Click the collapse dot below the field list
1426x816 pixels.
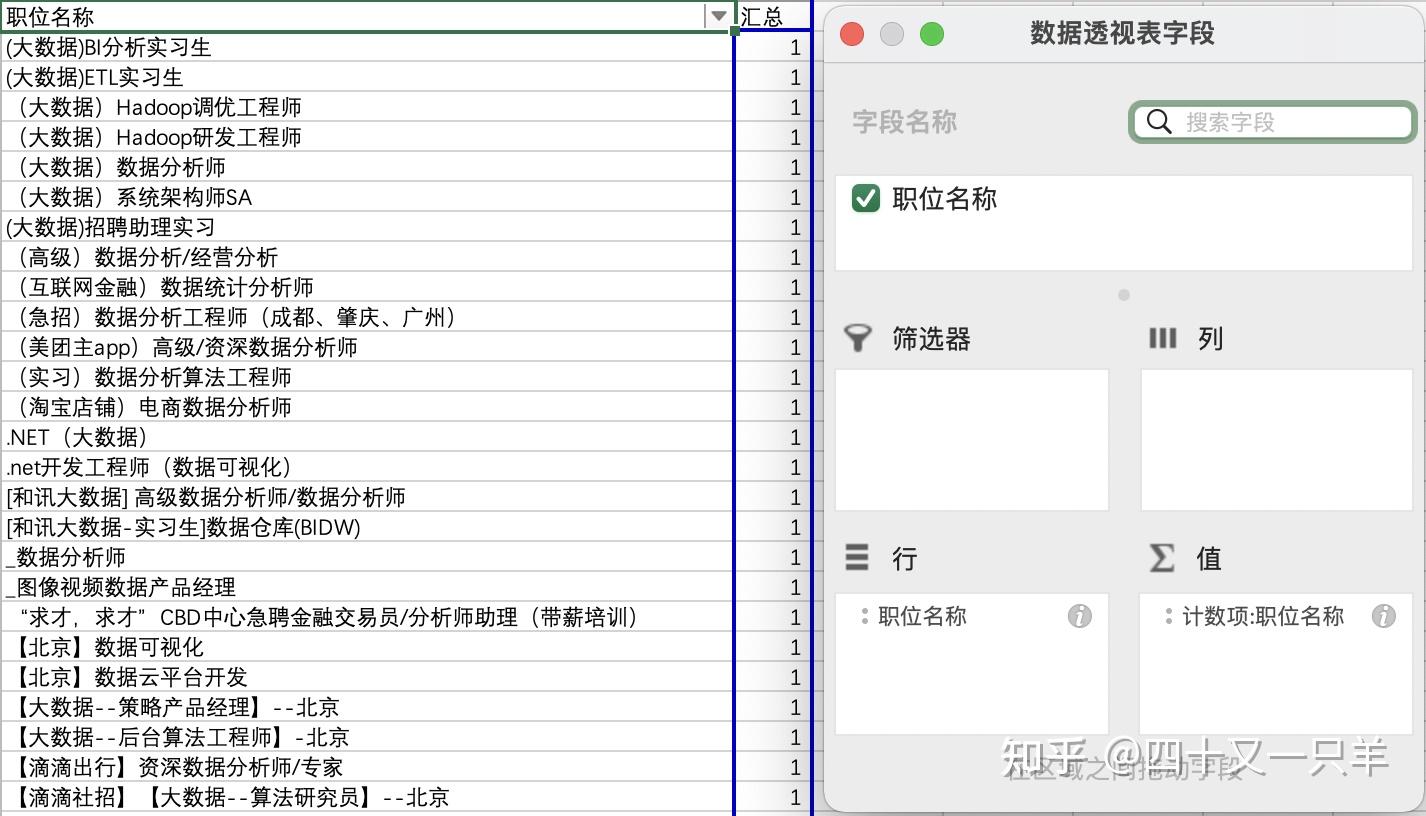(1123, 295)
